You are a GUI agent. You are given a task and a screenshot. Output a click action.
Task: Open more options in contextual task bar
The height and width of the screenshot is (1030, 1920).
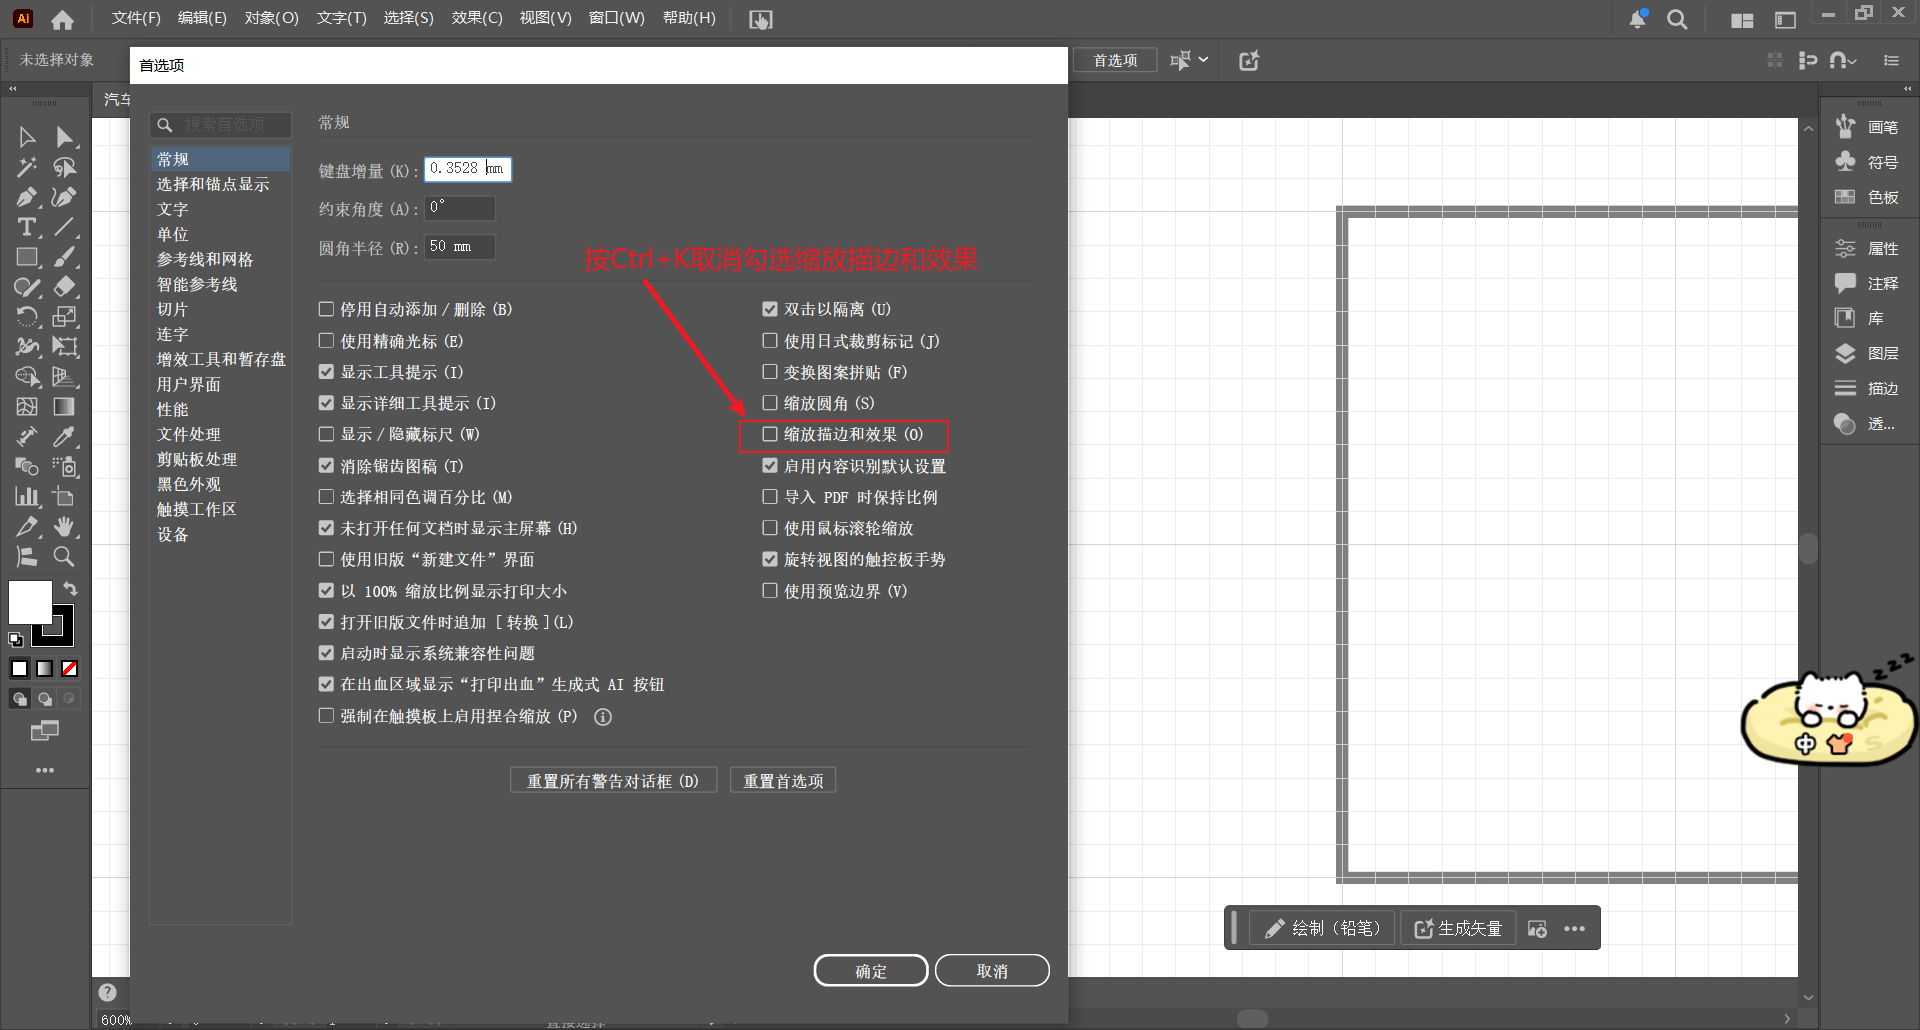[1575, 929]
